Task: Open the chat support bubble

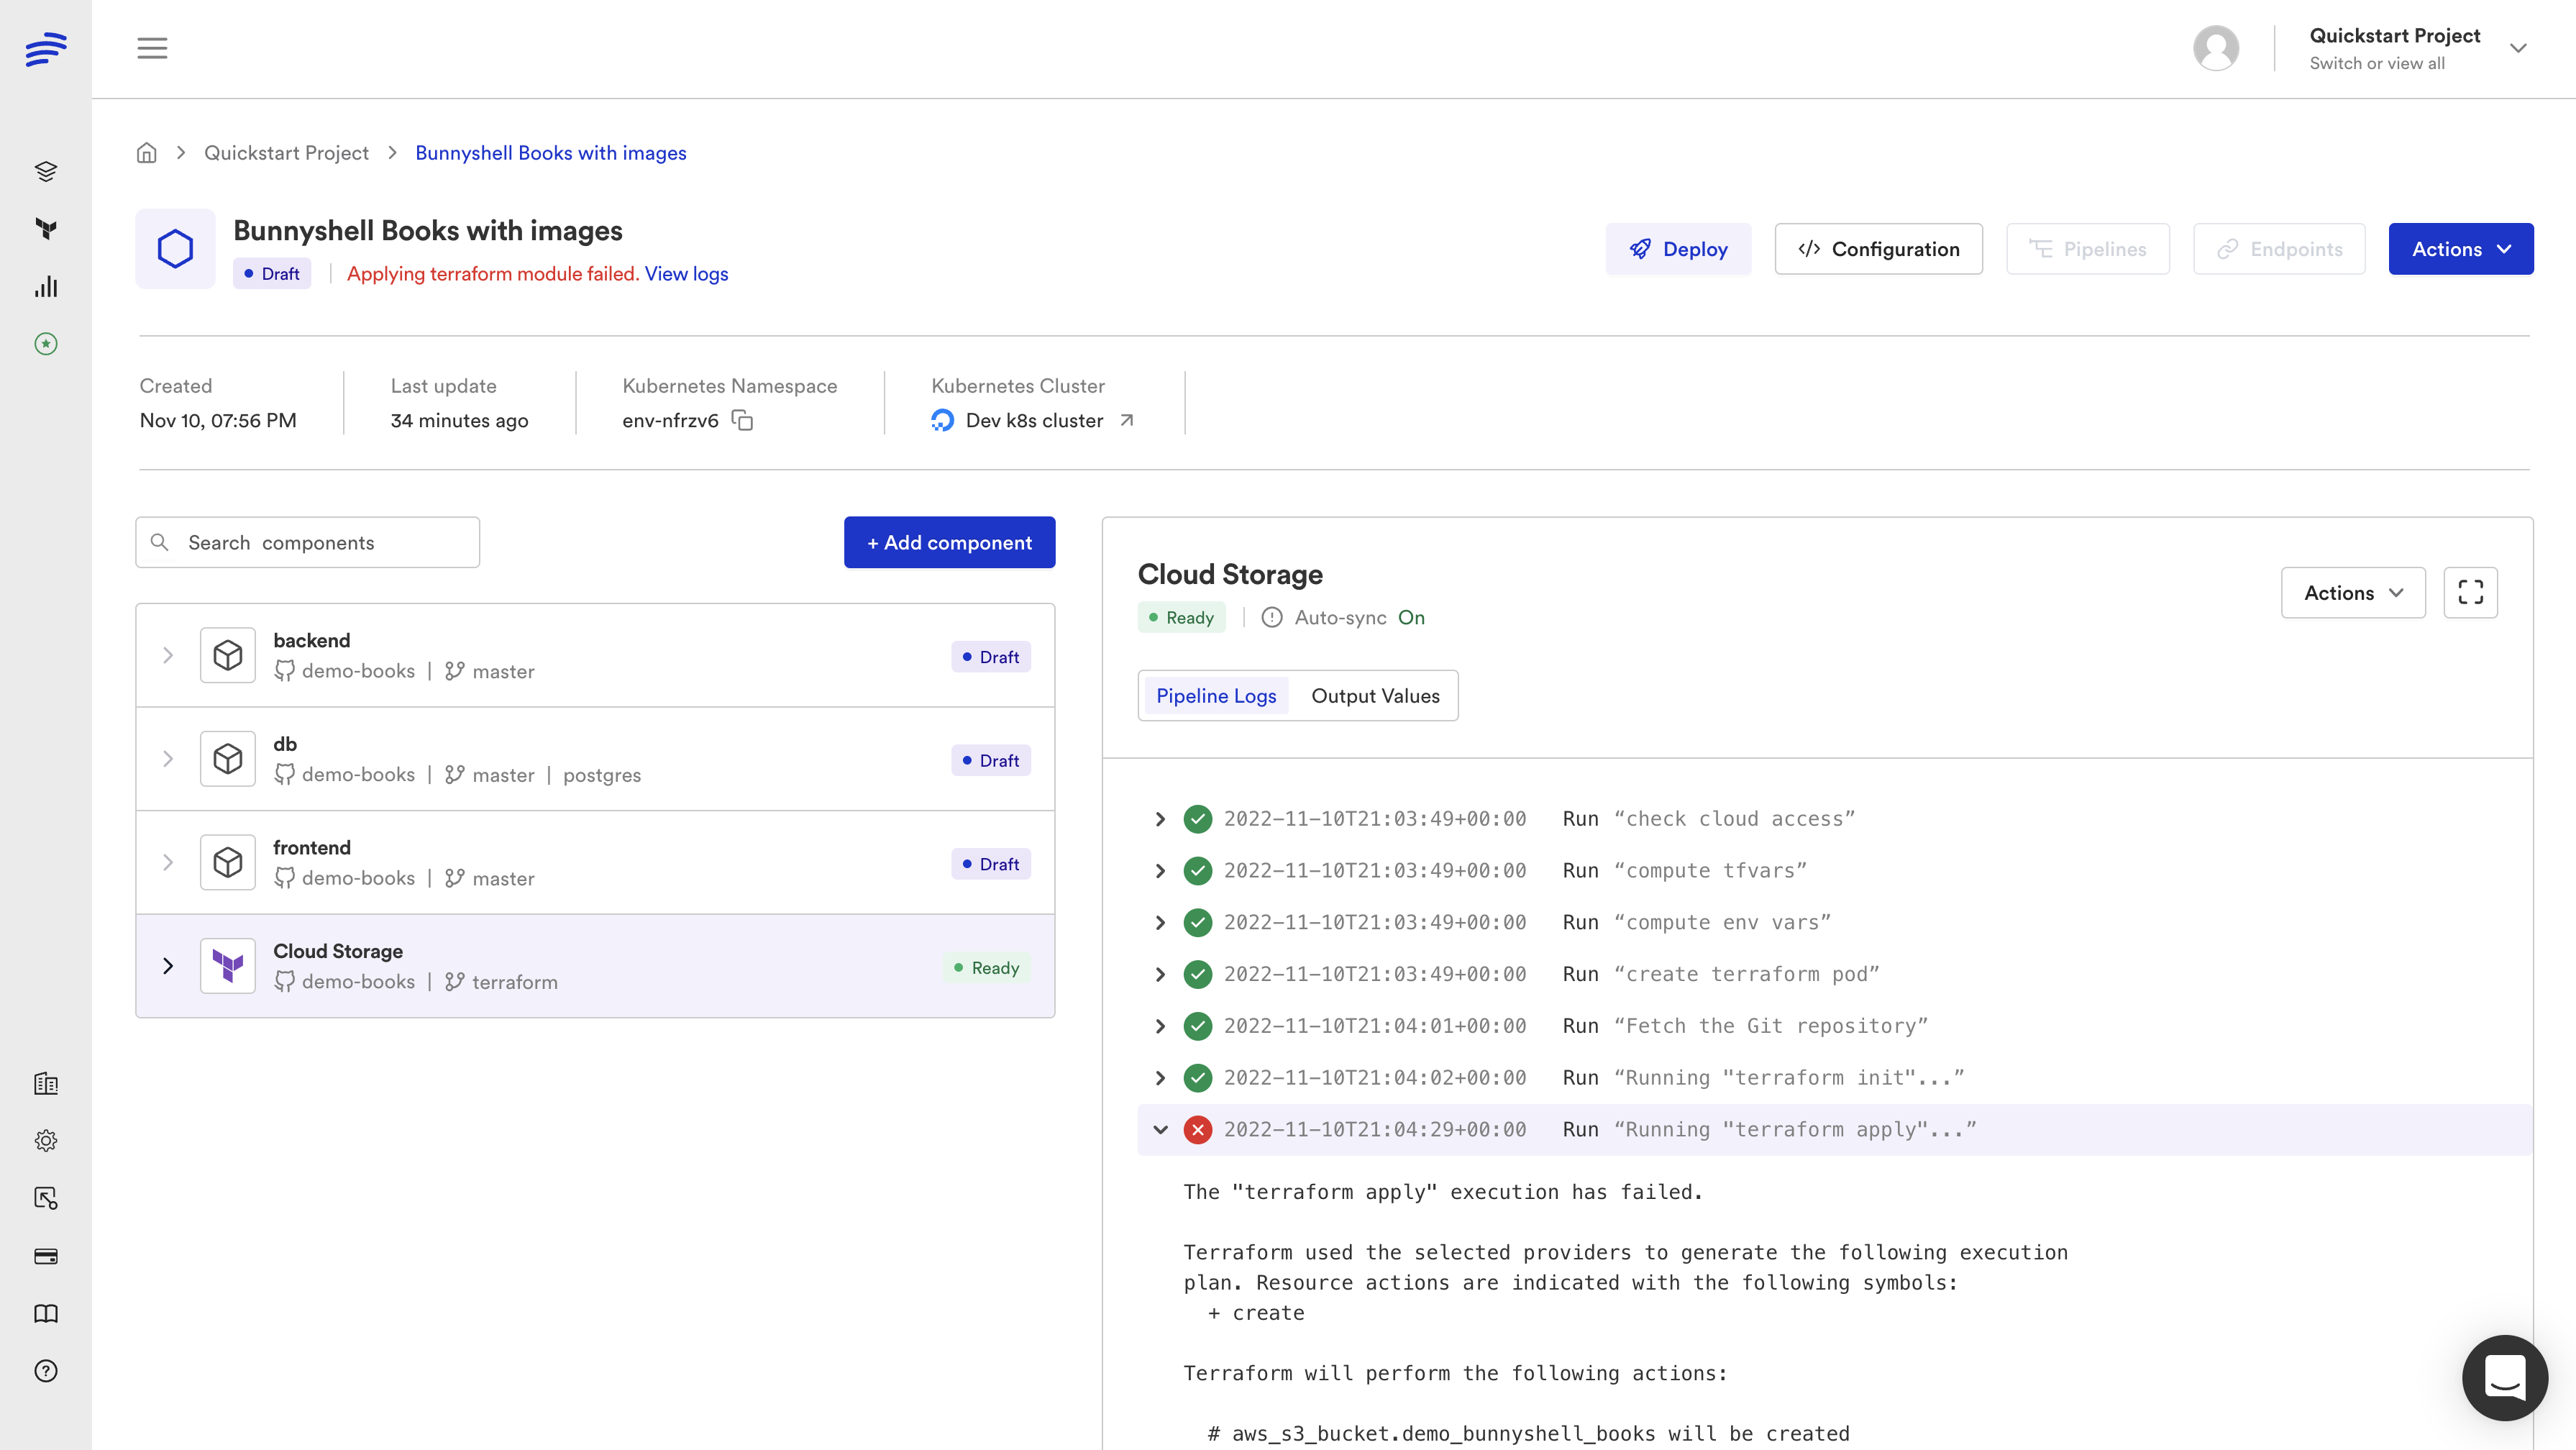Action: tap(2504, 1377)
